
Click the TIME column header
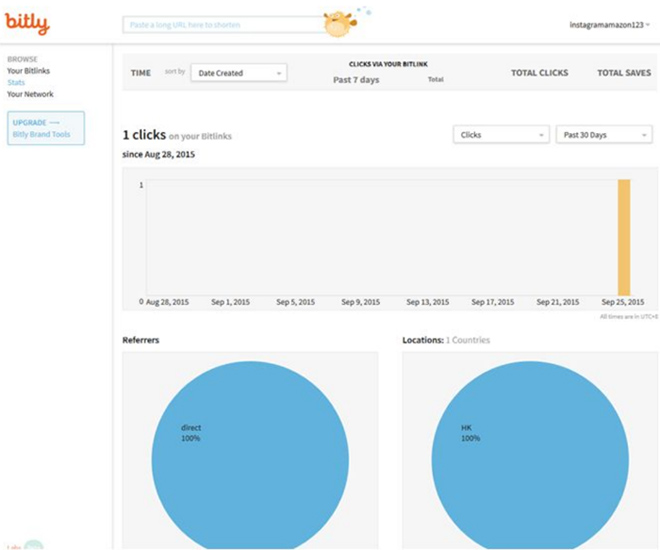click(x=141, y=73)
